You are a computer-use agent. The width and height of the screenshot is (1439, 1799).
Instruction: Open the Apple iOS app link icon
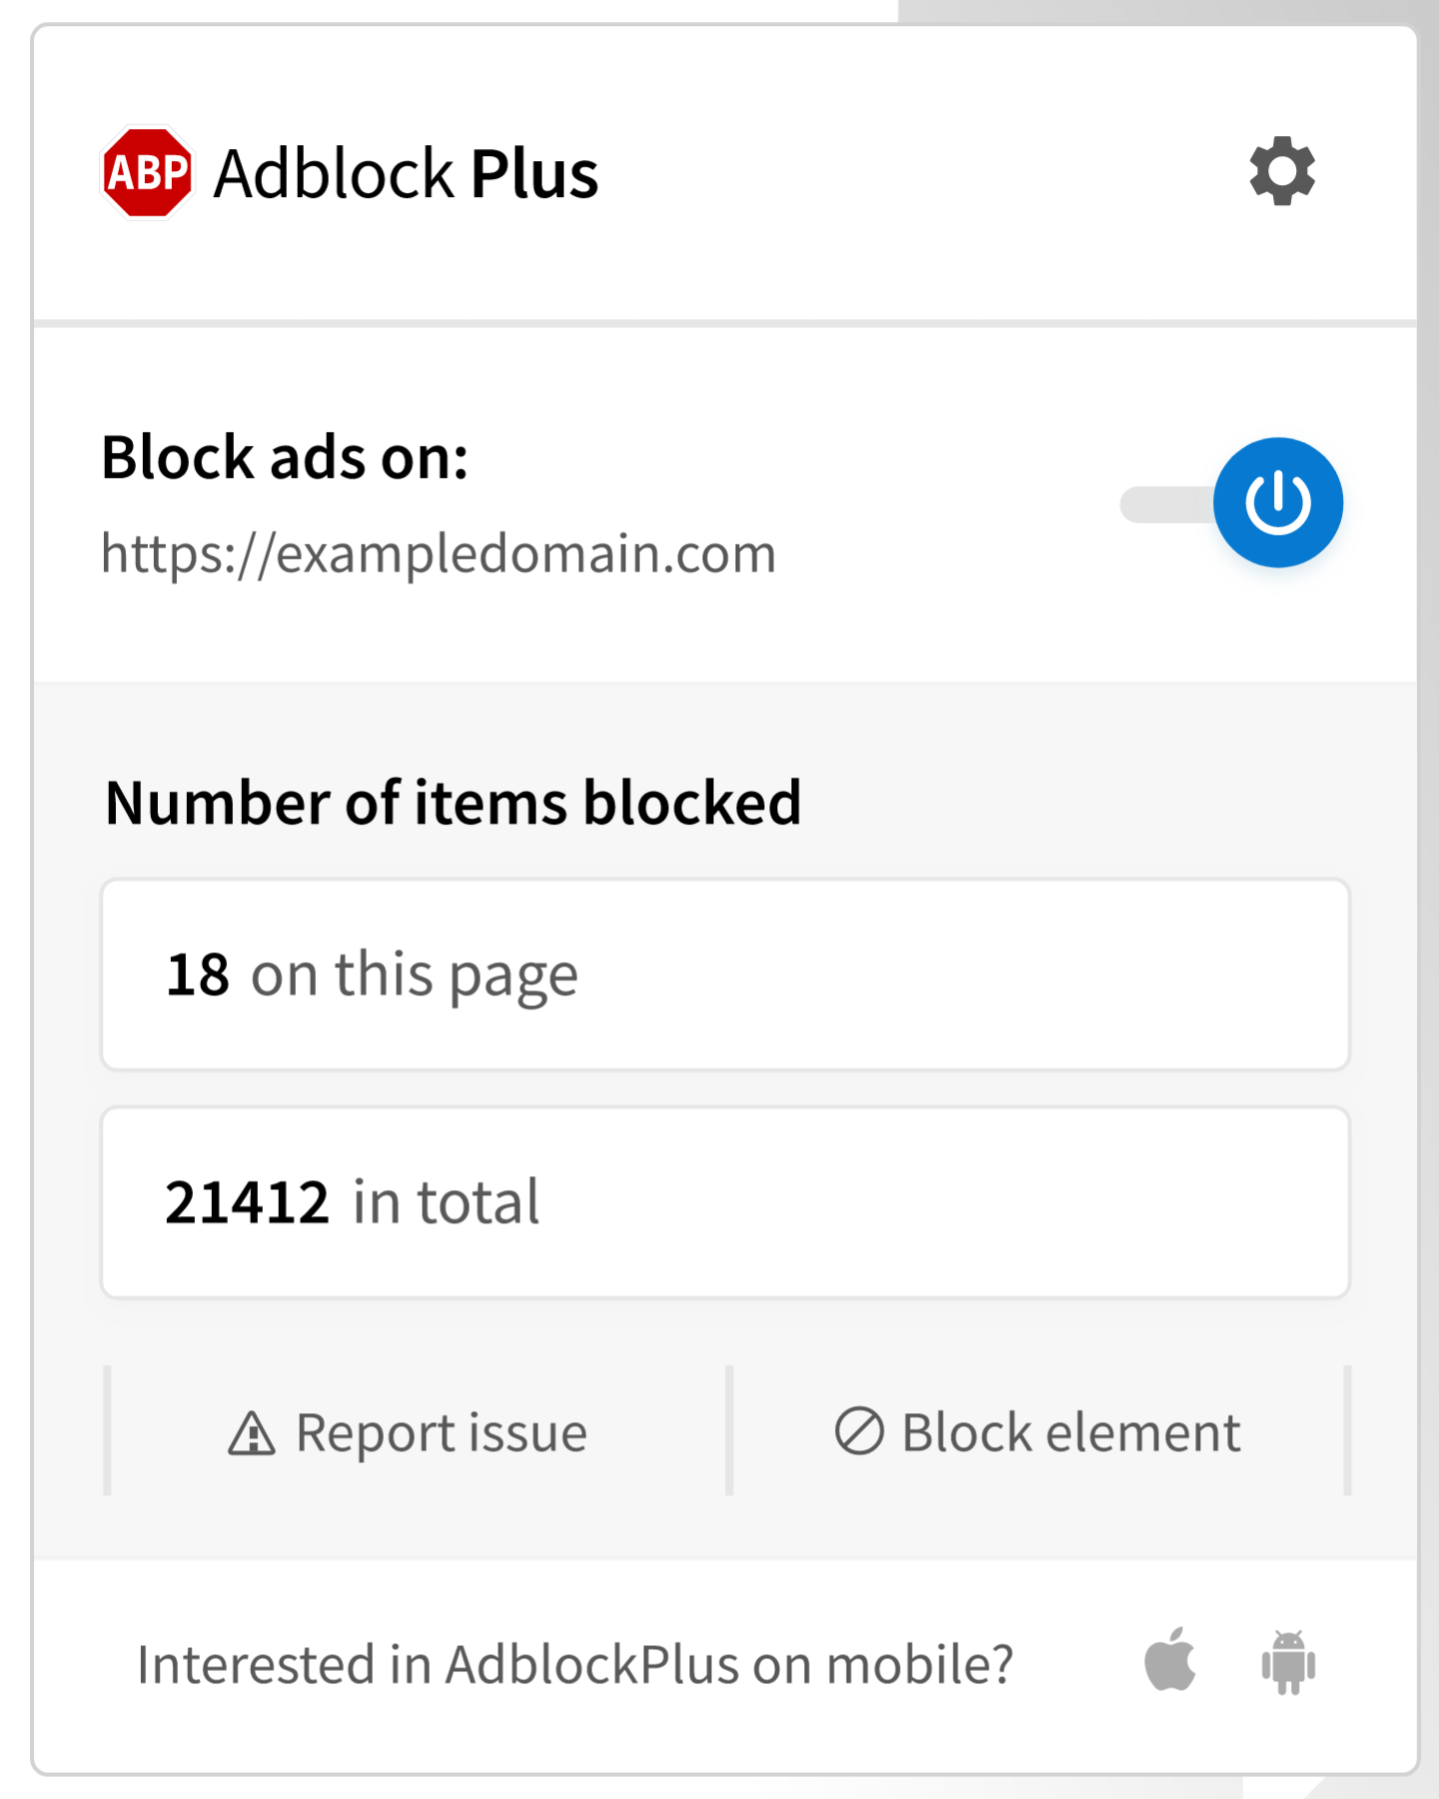click(1170, 1660)
